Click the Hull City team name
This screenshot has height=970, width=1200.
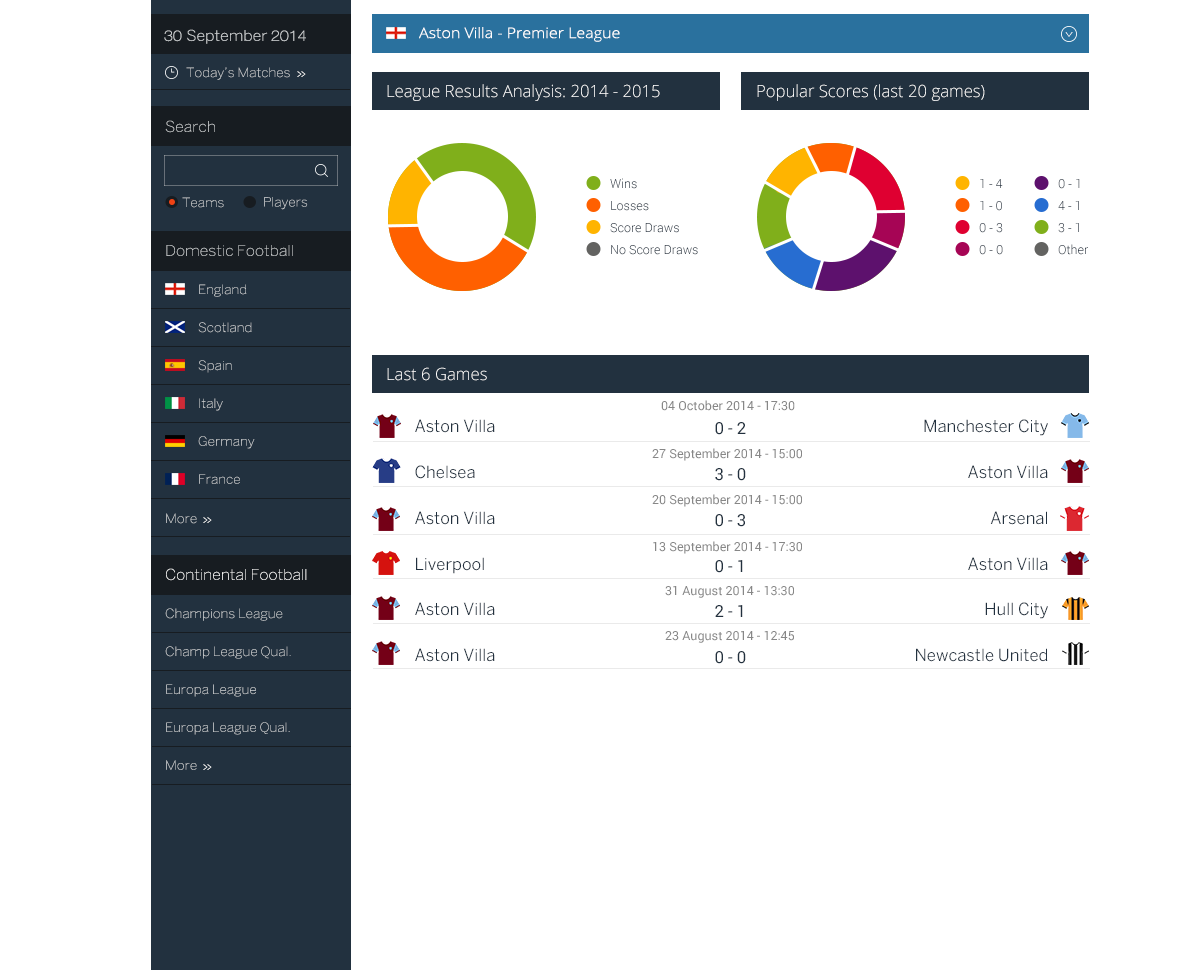pos(1016,609)
